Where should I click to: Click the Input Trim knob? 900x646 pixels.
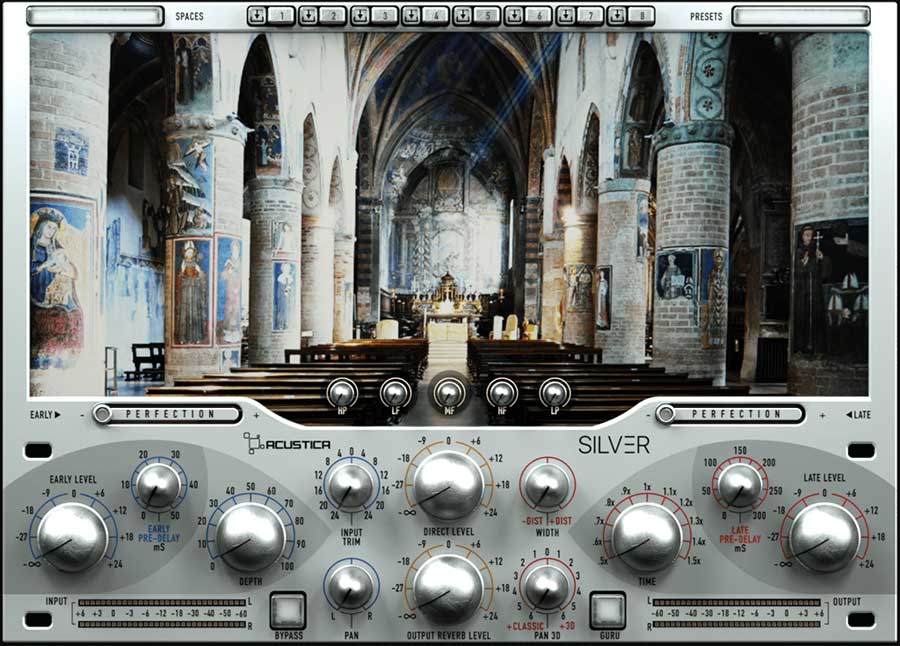click(351, 486)
